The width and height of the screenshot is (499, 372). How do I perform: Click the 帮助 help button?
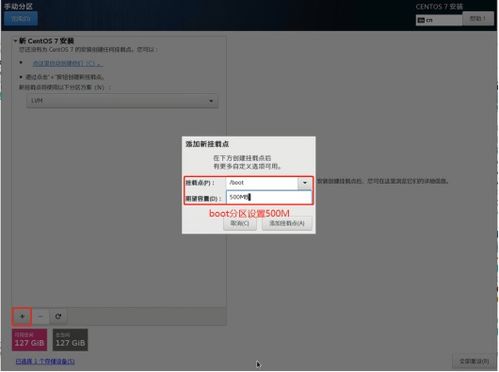pyautogui.click(x=478, y=19)
